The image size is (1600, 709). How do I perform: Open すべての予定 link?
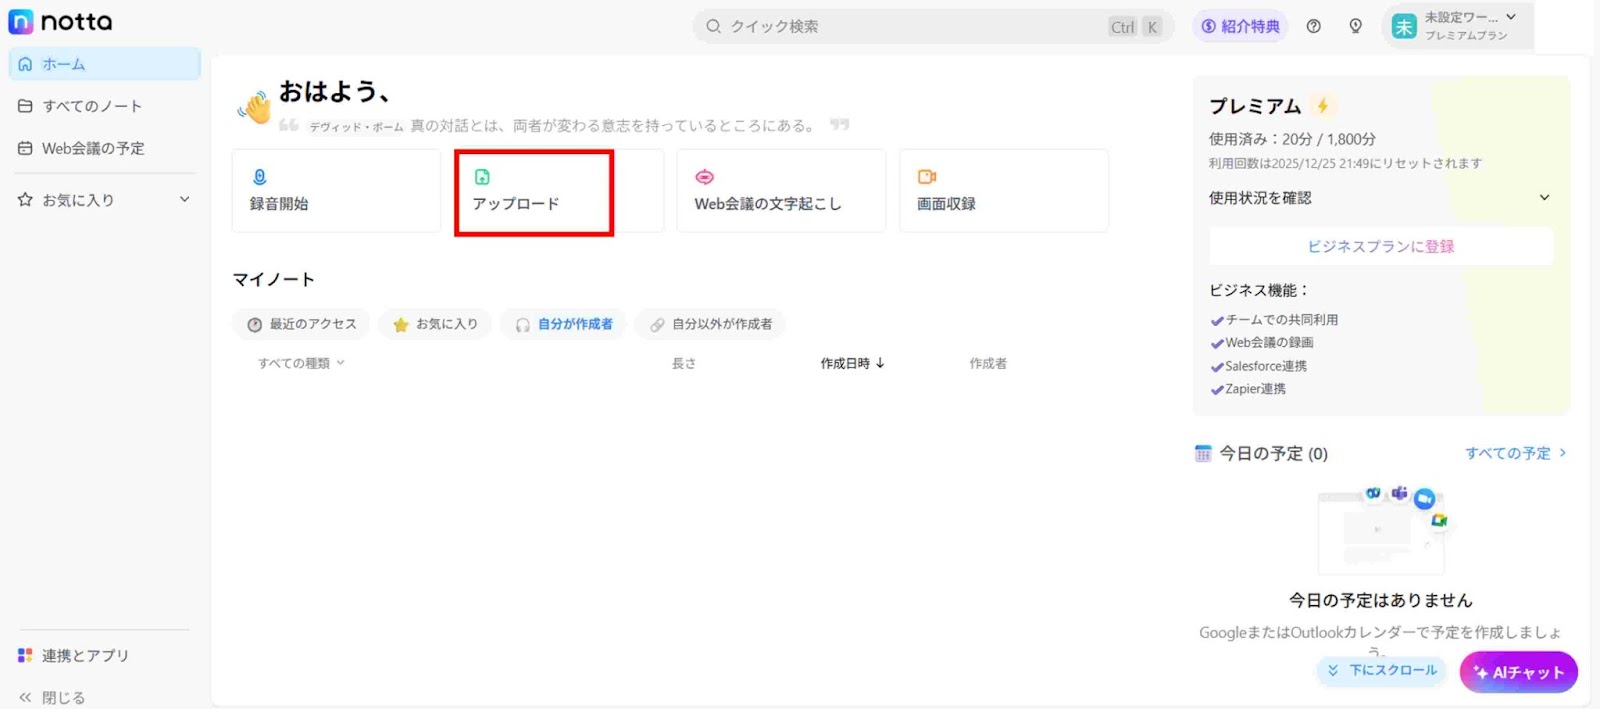[x=1516, y=453]
